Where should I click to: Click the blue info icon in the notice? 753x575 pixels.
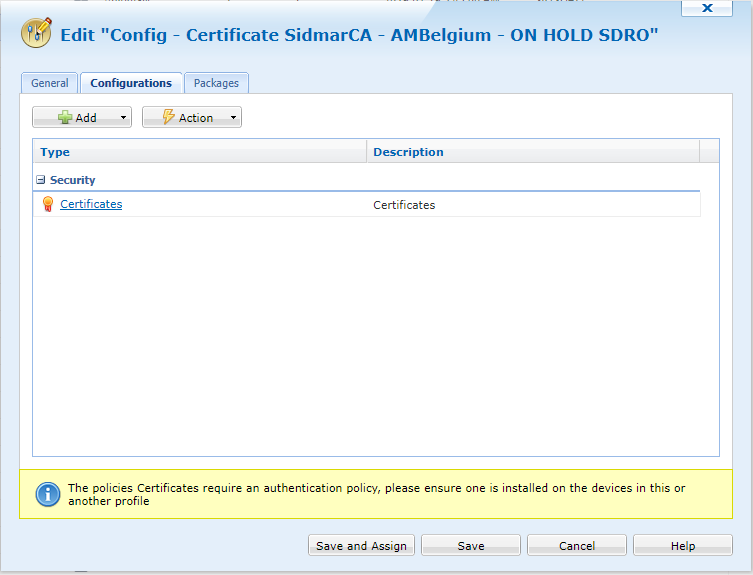click(47, 494)
